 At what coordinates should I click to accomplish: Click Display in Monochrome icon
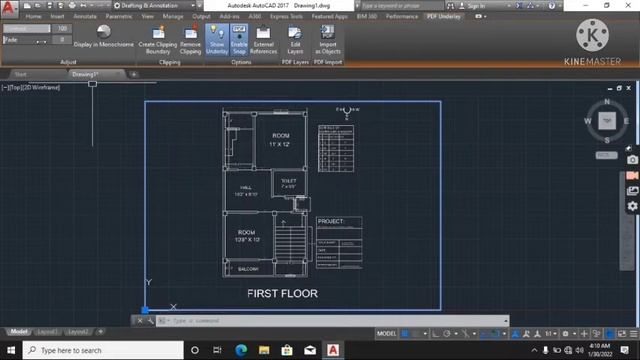[x=104, y=32]
